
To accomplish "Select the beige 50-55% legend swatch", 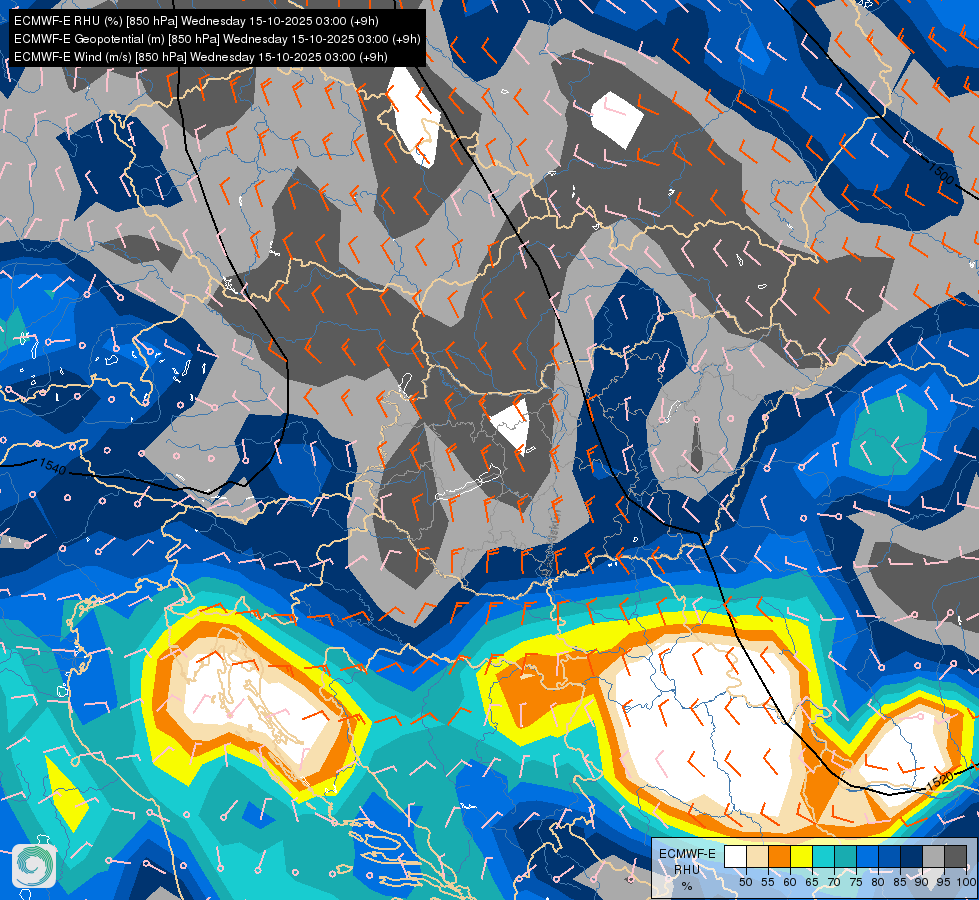I will click(x=757, y=856).
